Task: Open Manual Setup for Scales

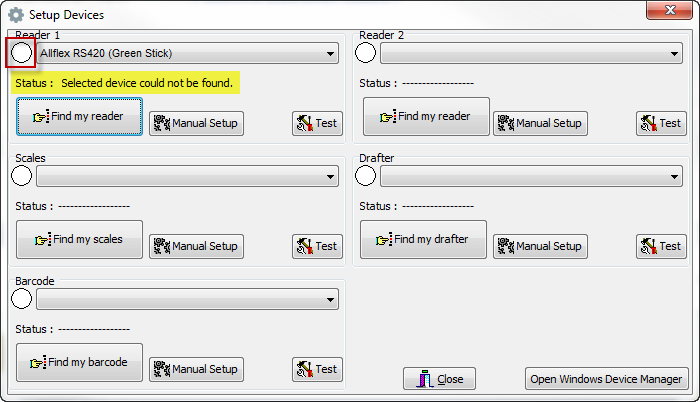Action: coord(196,246)
